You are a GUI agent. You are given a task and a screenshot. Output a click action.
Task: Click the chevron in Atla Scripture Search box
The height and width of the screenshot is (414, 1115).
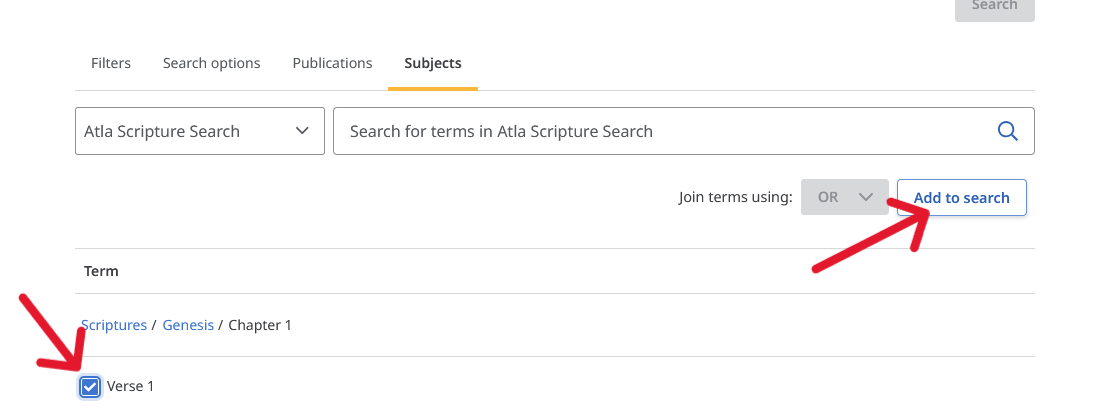tap(302, 131)
